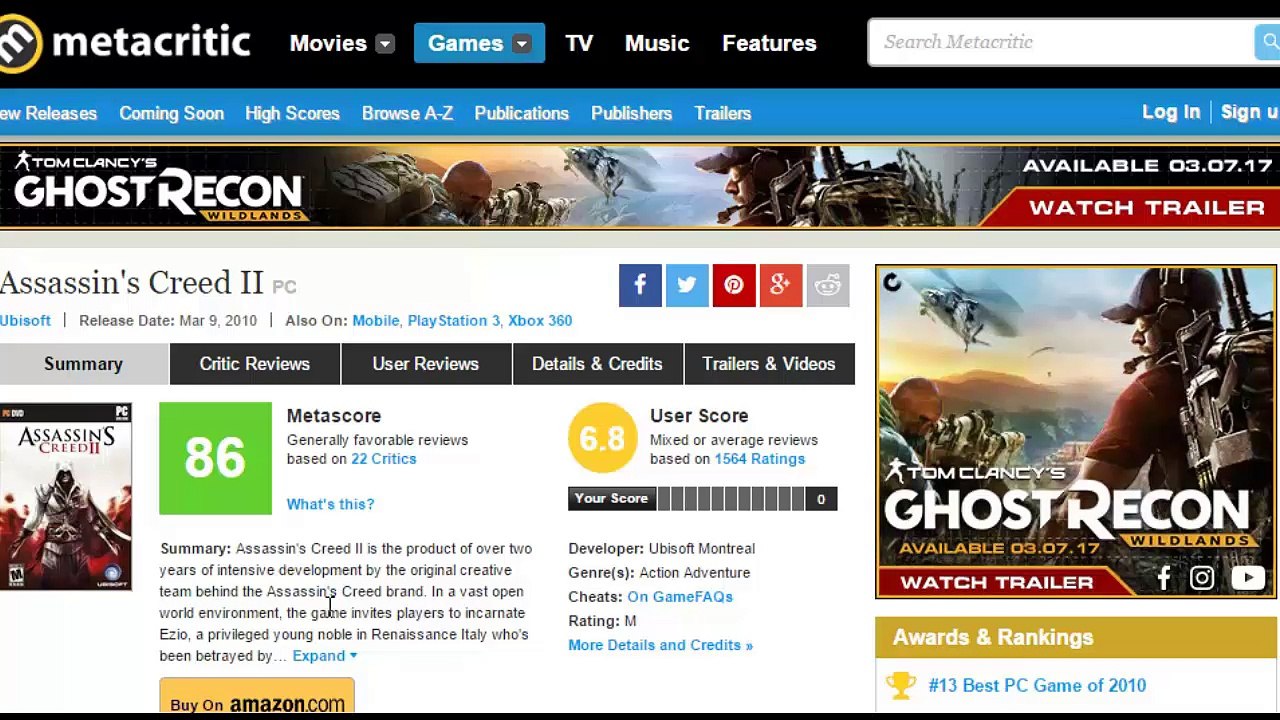Click the Ubisoft Montreal developer name

point(702,549)
